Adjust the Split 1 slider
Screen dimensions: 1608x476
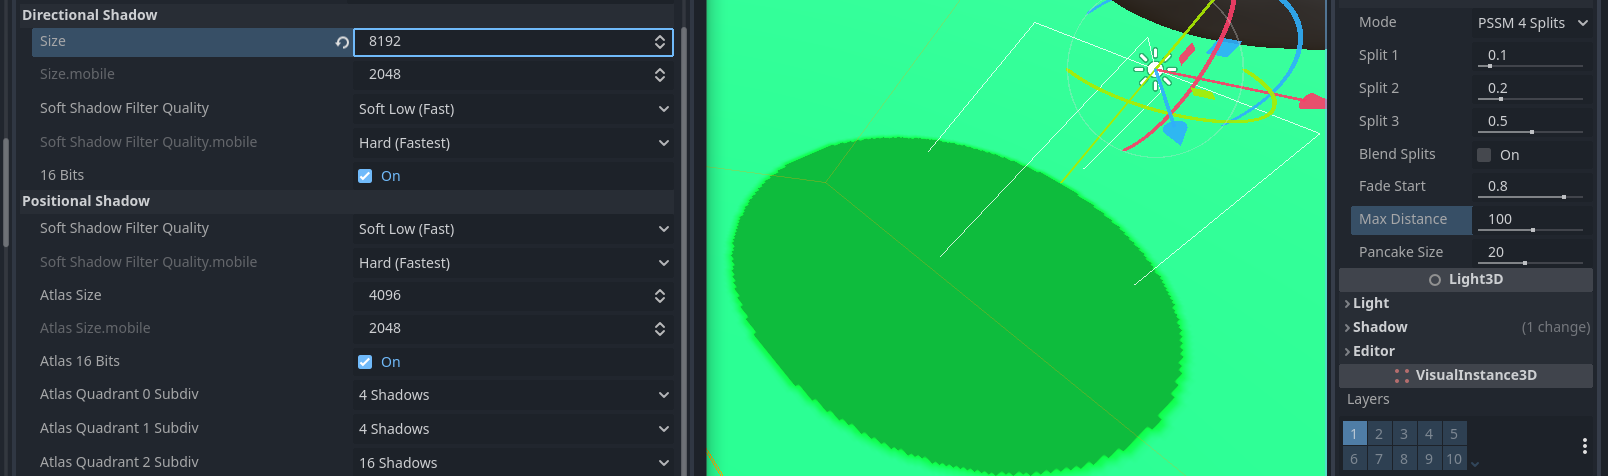coord(1530,66)
